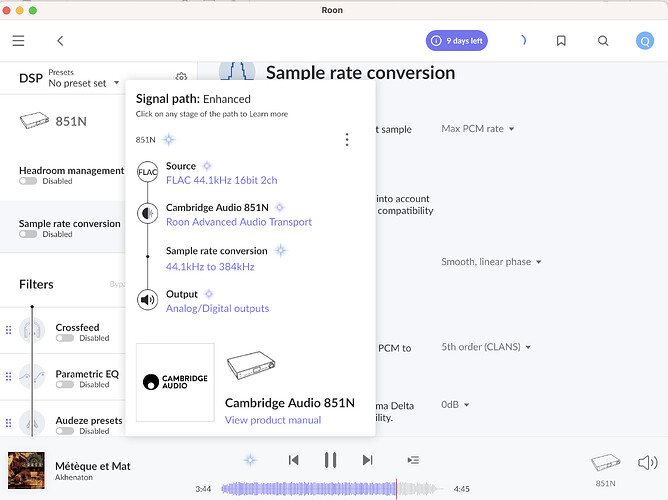Open search with the magnifier icon

pos(603,41)
